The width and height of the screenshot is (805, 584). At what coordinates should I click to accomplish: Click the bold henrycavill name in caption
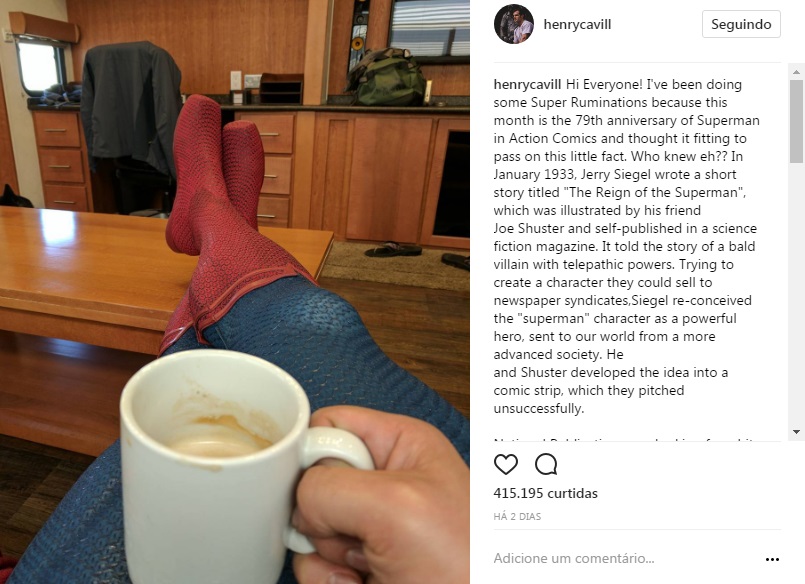point(528,84)
